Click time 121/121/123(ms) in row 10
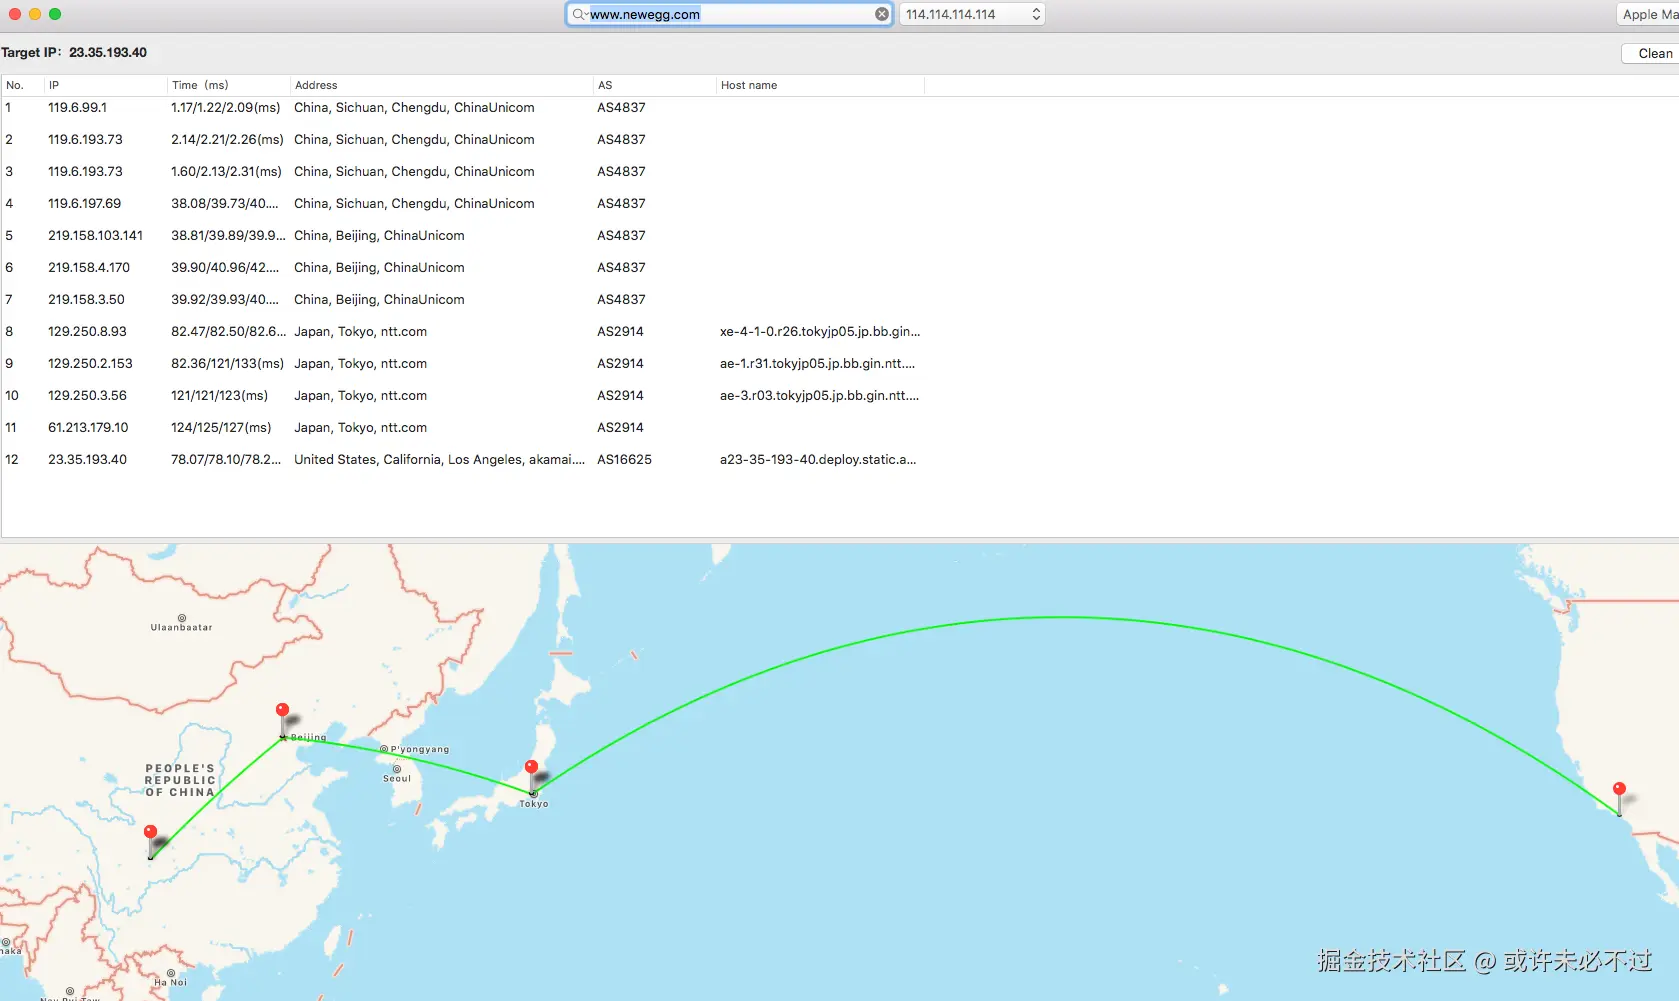The image size is (1679, 1001). (219, 395)
